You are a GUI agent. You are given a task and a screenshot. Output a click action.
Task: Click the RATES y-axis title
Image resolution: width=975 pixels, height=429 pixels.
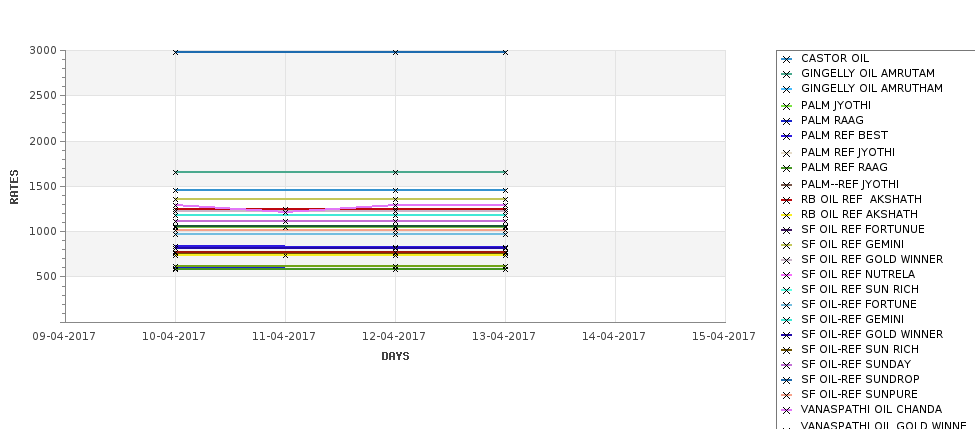pos(14,187)
